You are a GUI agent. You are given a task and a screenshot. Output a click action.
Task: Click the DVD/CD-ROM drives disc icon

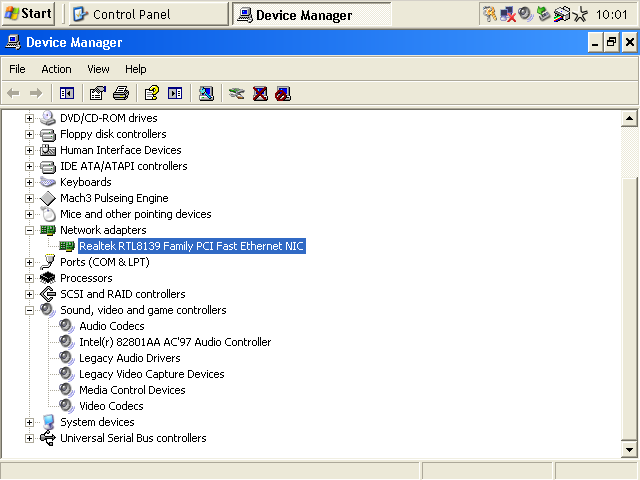coord(48,118)
